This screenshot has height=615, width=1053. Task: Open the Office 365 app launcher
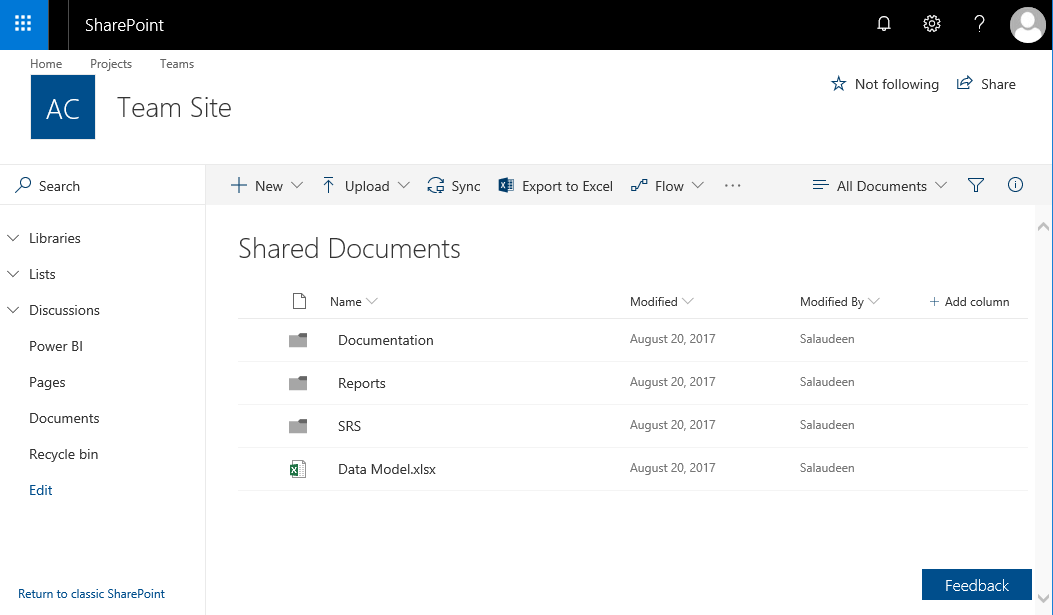tap(22, 24)
